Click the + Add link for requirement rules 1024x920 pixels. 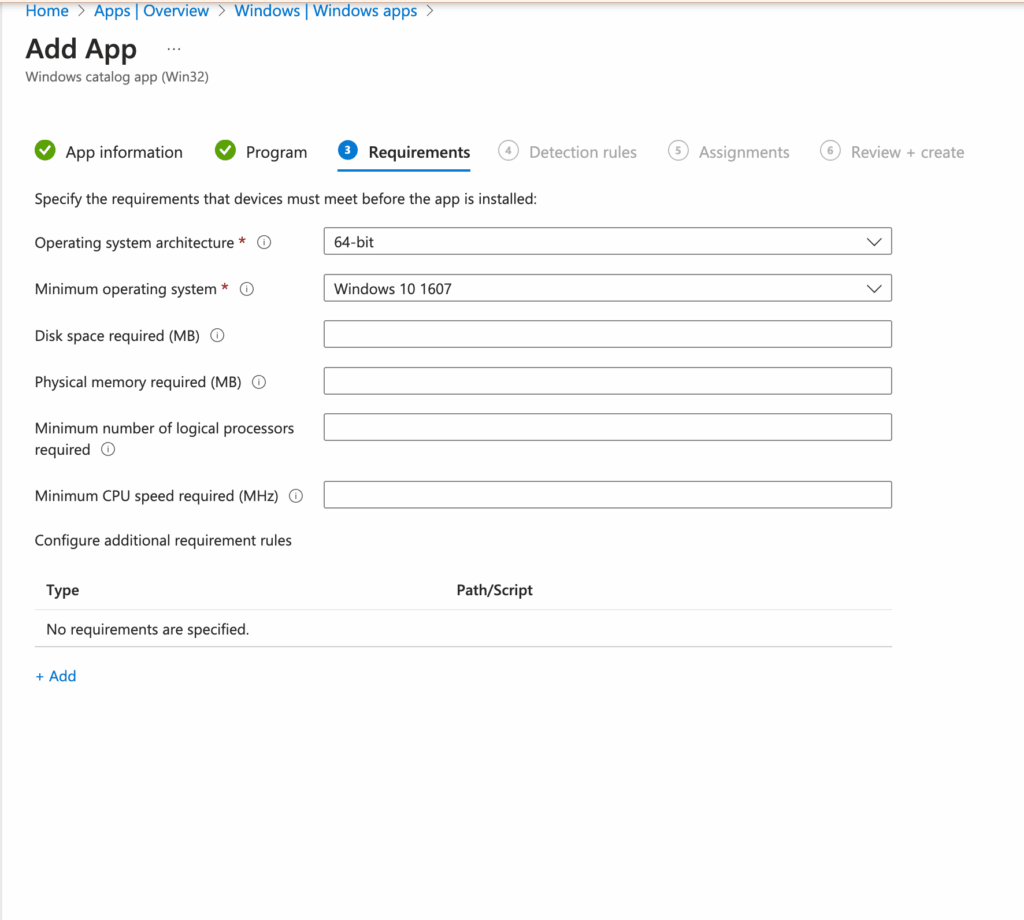tap(55, 675)
